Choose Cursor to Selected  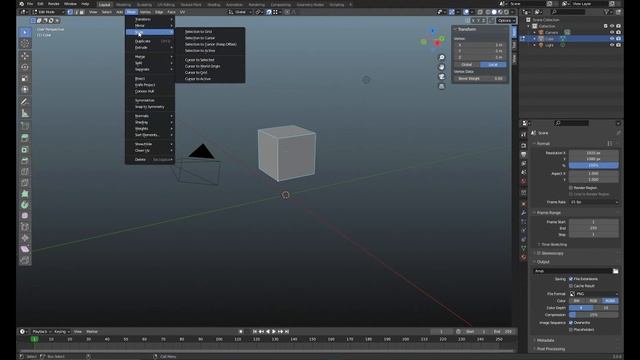point(200,60)
